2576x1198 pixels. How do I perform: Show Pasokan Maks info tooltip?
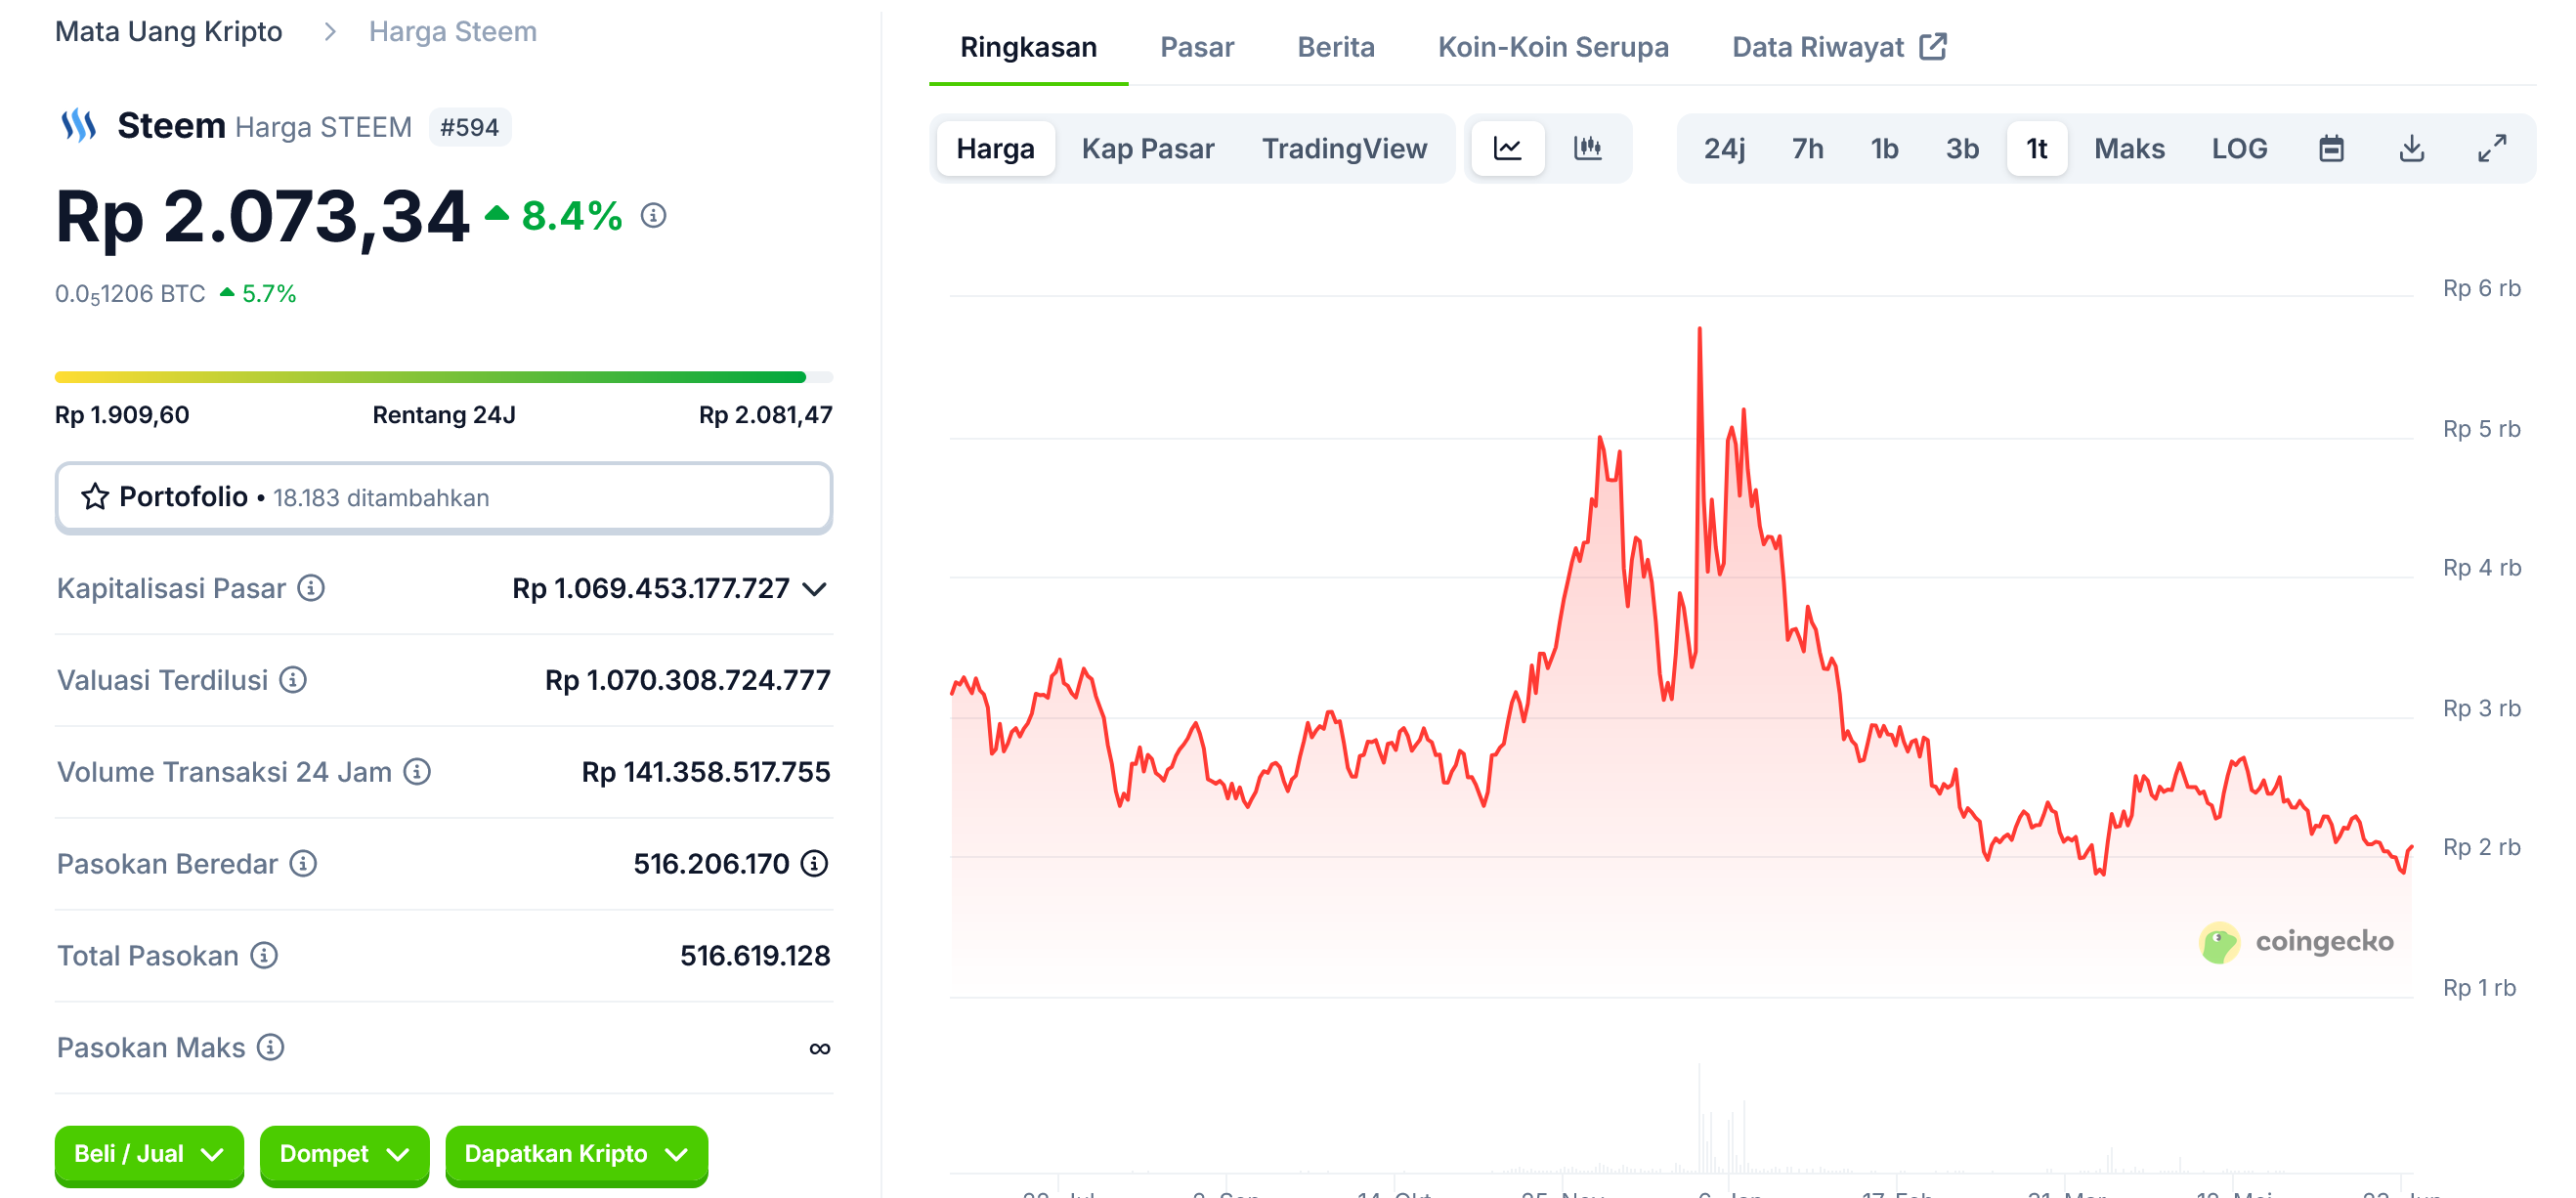(x=270, y=1048)
